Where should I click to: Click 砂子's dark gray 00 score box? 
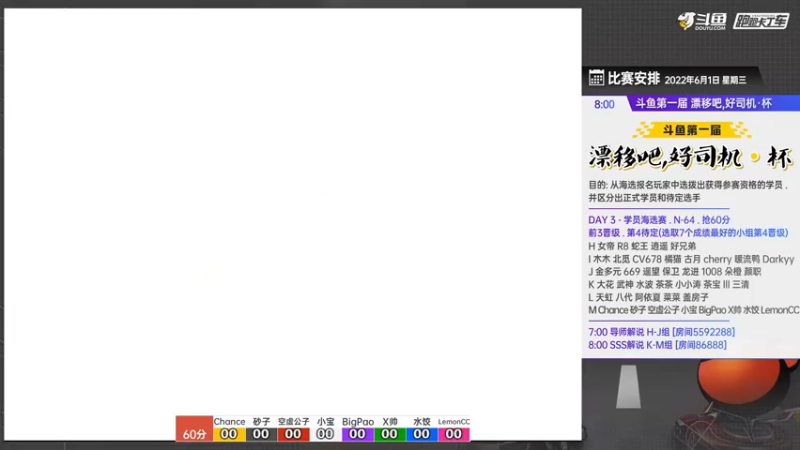[x=261, y=434]
